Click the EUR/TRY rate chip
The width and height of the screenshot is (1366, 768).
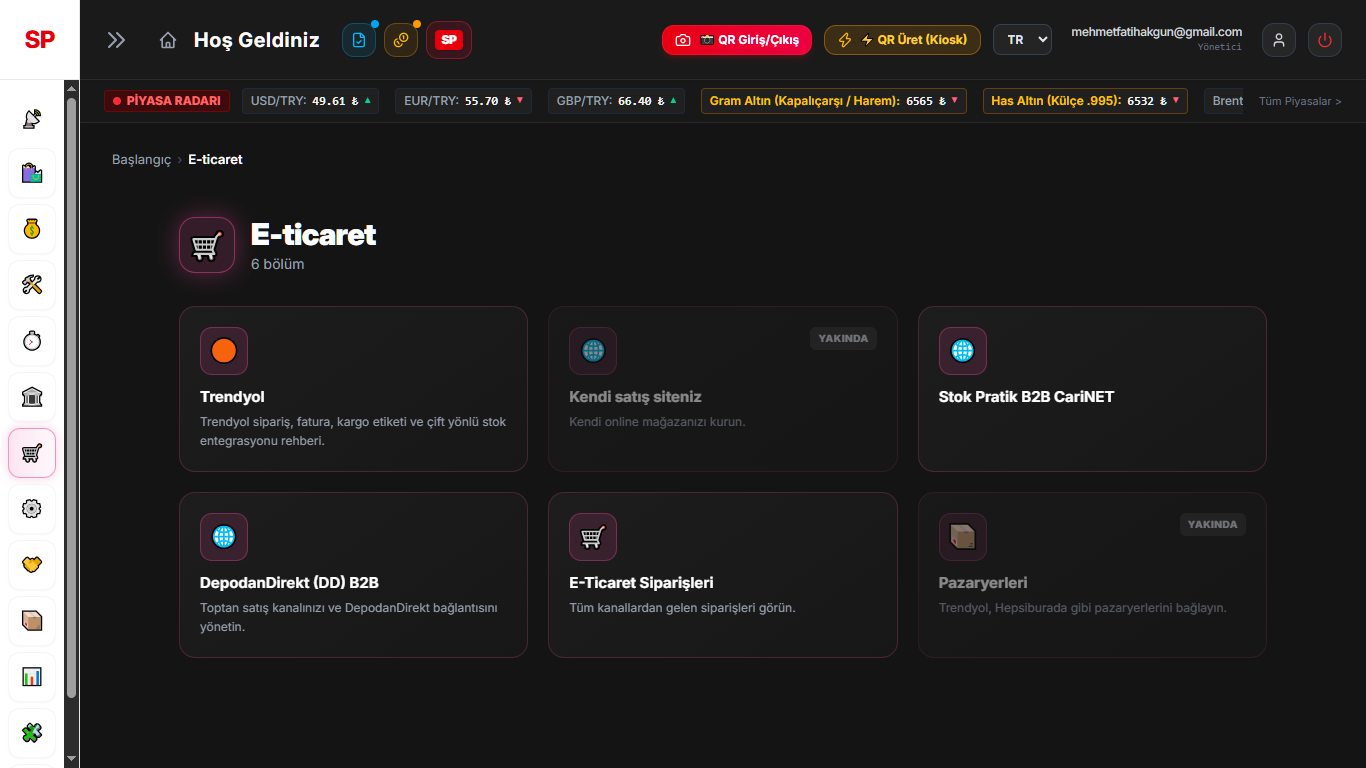464,101
